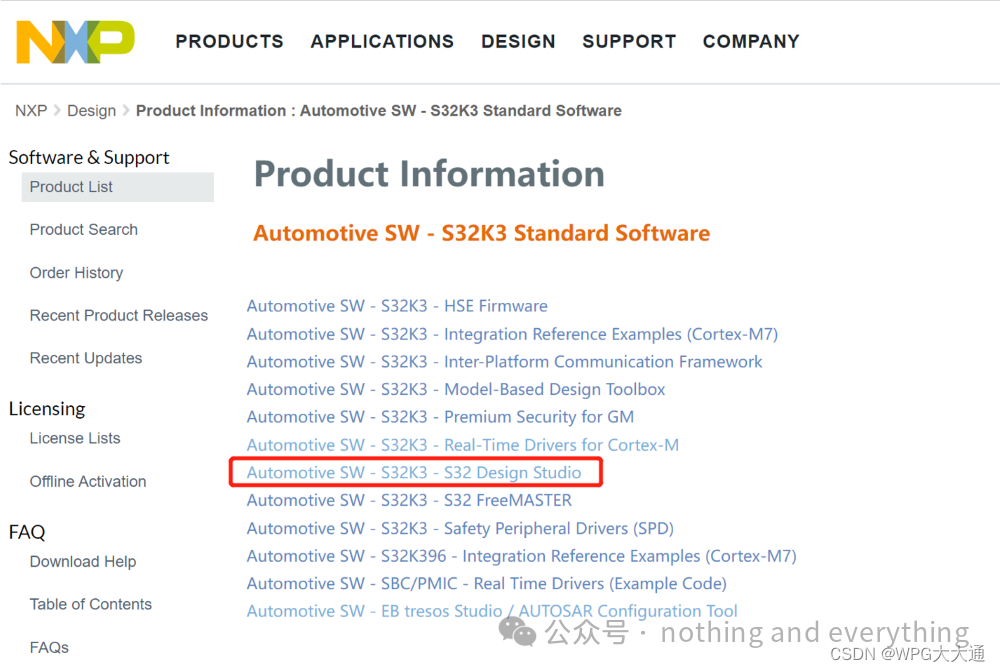Go to NXP breadcrumb link
1000x672 pixels.
(x=31, y=111)
